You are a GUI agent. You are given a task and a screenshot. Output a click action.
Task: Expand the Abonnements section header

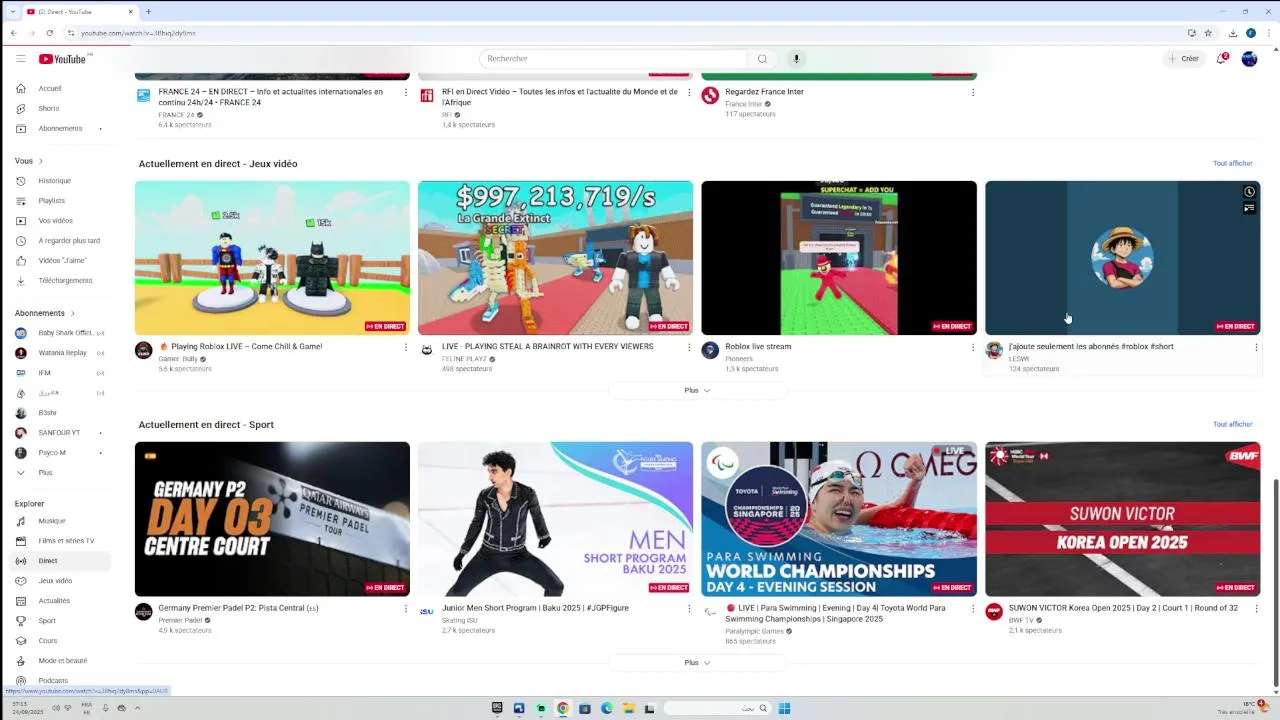[45, 313]
